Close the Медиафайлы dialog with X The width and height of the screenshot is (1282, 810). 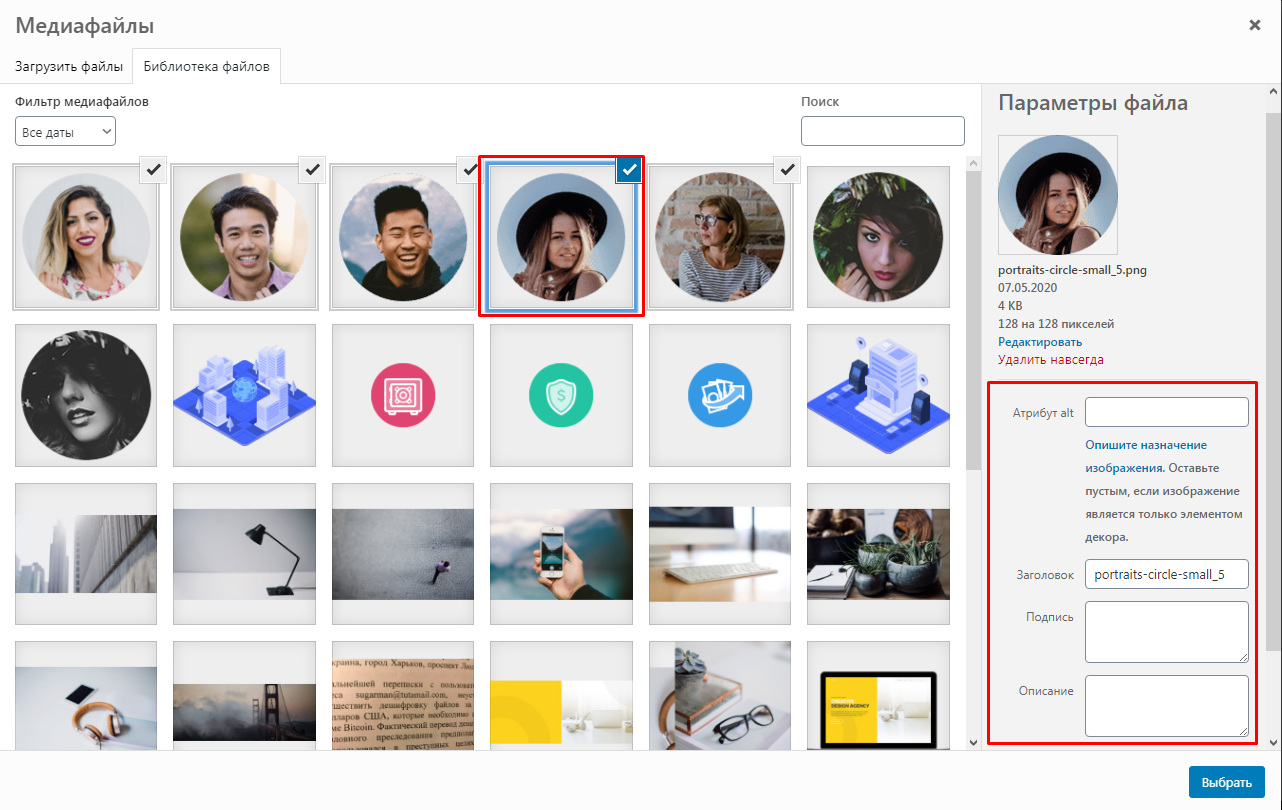tap(1254, 25)
